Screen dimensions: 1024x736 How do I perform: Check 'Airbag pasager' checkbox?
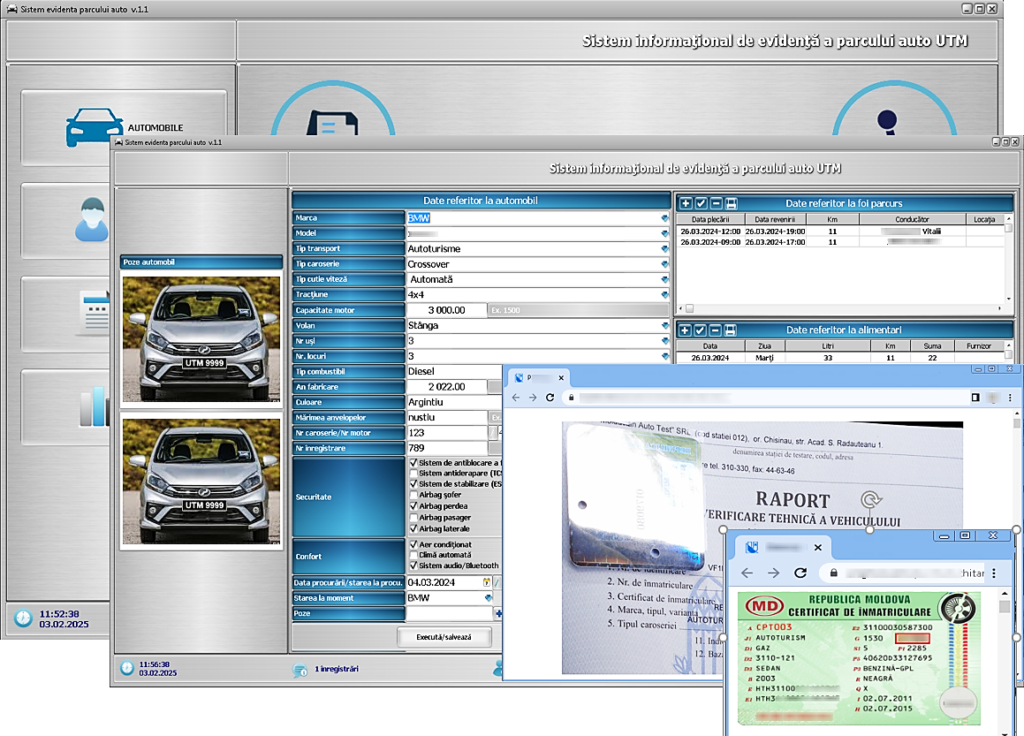click(x=413, y=517)
